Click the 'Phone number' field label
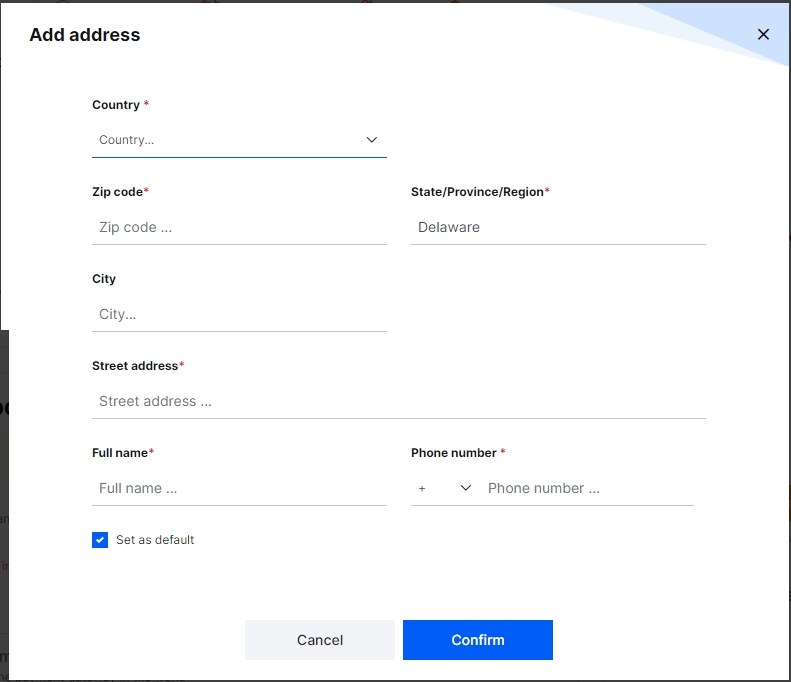The height and width of the screenshot is (682, 791). tap(454, 453)
